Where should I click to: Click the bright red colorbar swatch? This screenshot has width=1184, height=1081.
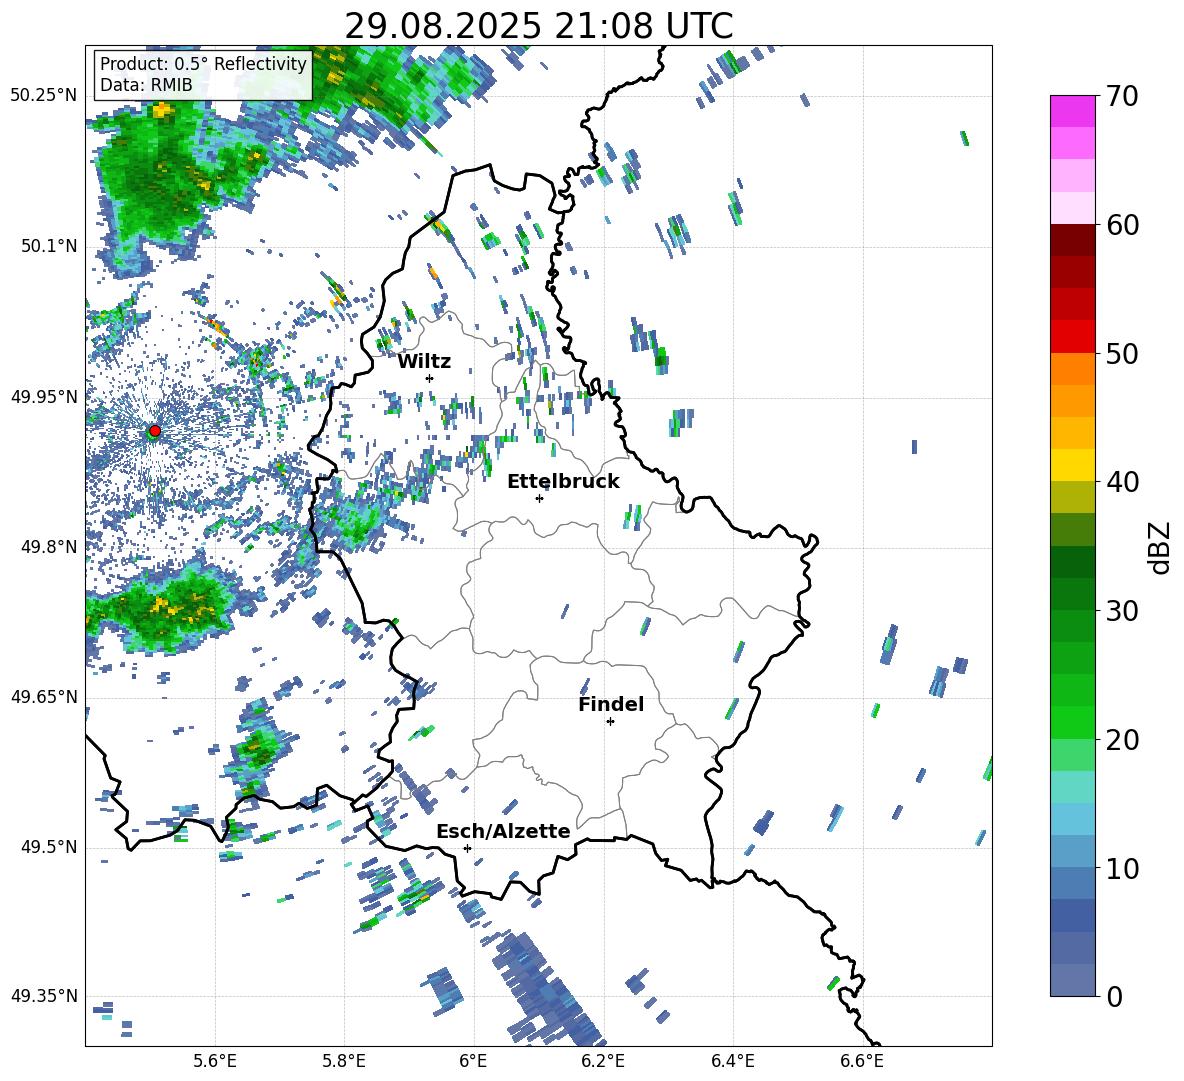[x=1072, y=337]
